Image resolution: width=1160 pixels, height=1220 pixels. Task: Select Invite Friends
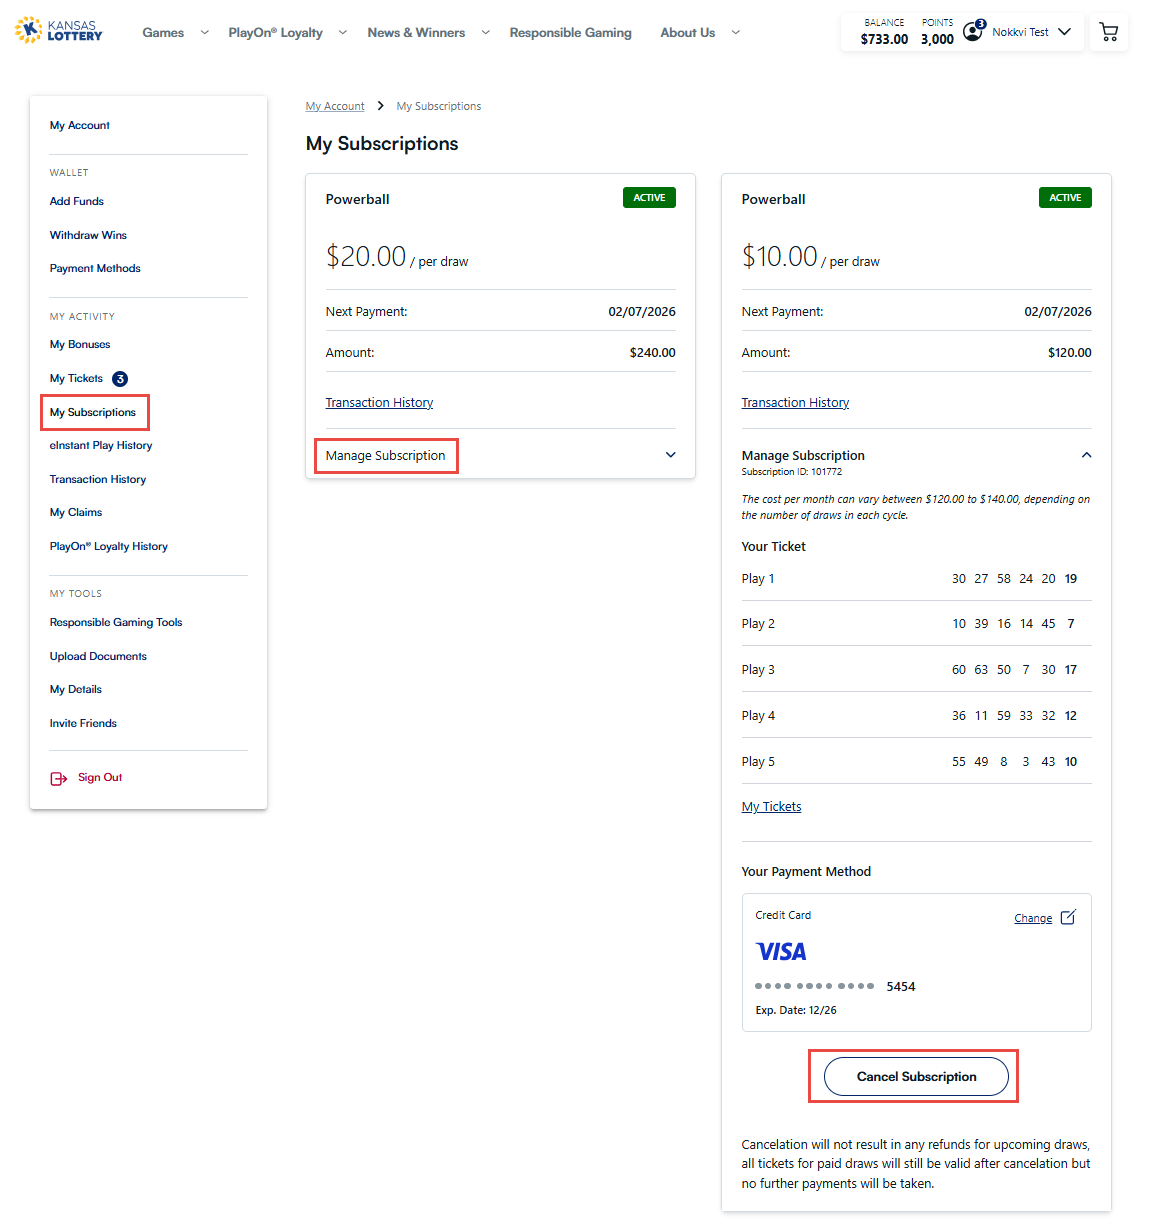83,723
